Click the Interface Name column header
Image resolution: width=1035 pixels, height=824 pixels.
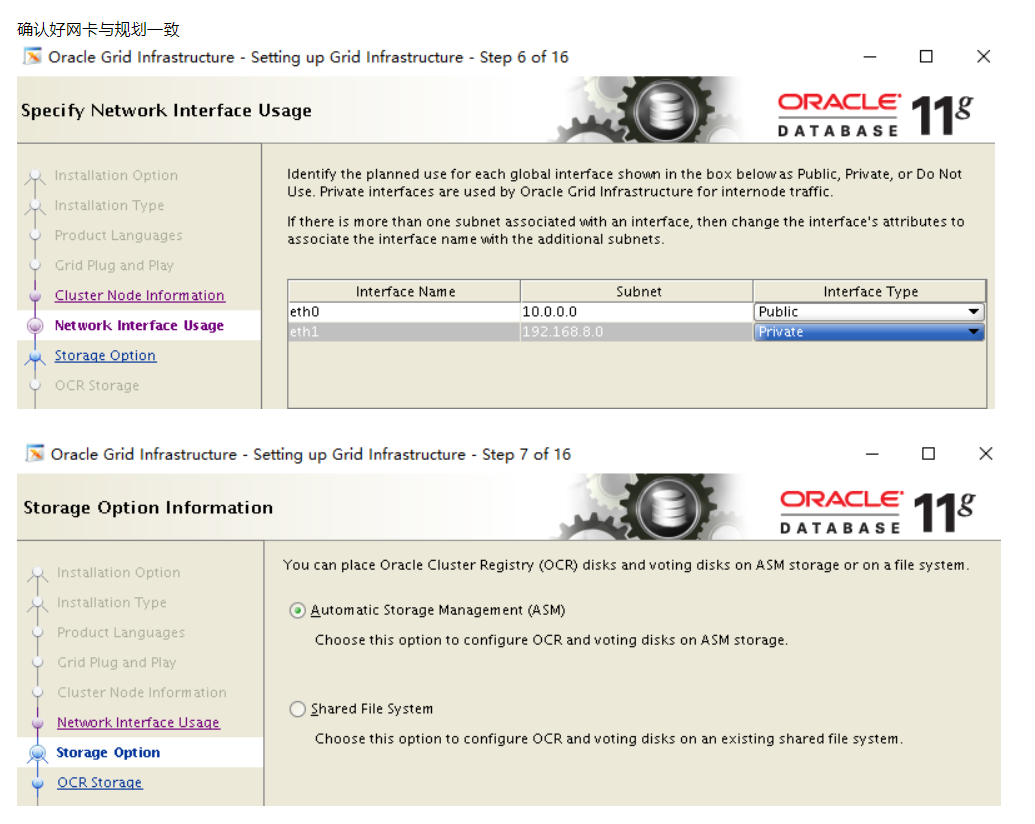[405, 291]
